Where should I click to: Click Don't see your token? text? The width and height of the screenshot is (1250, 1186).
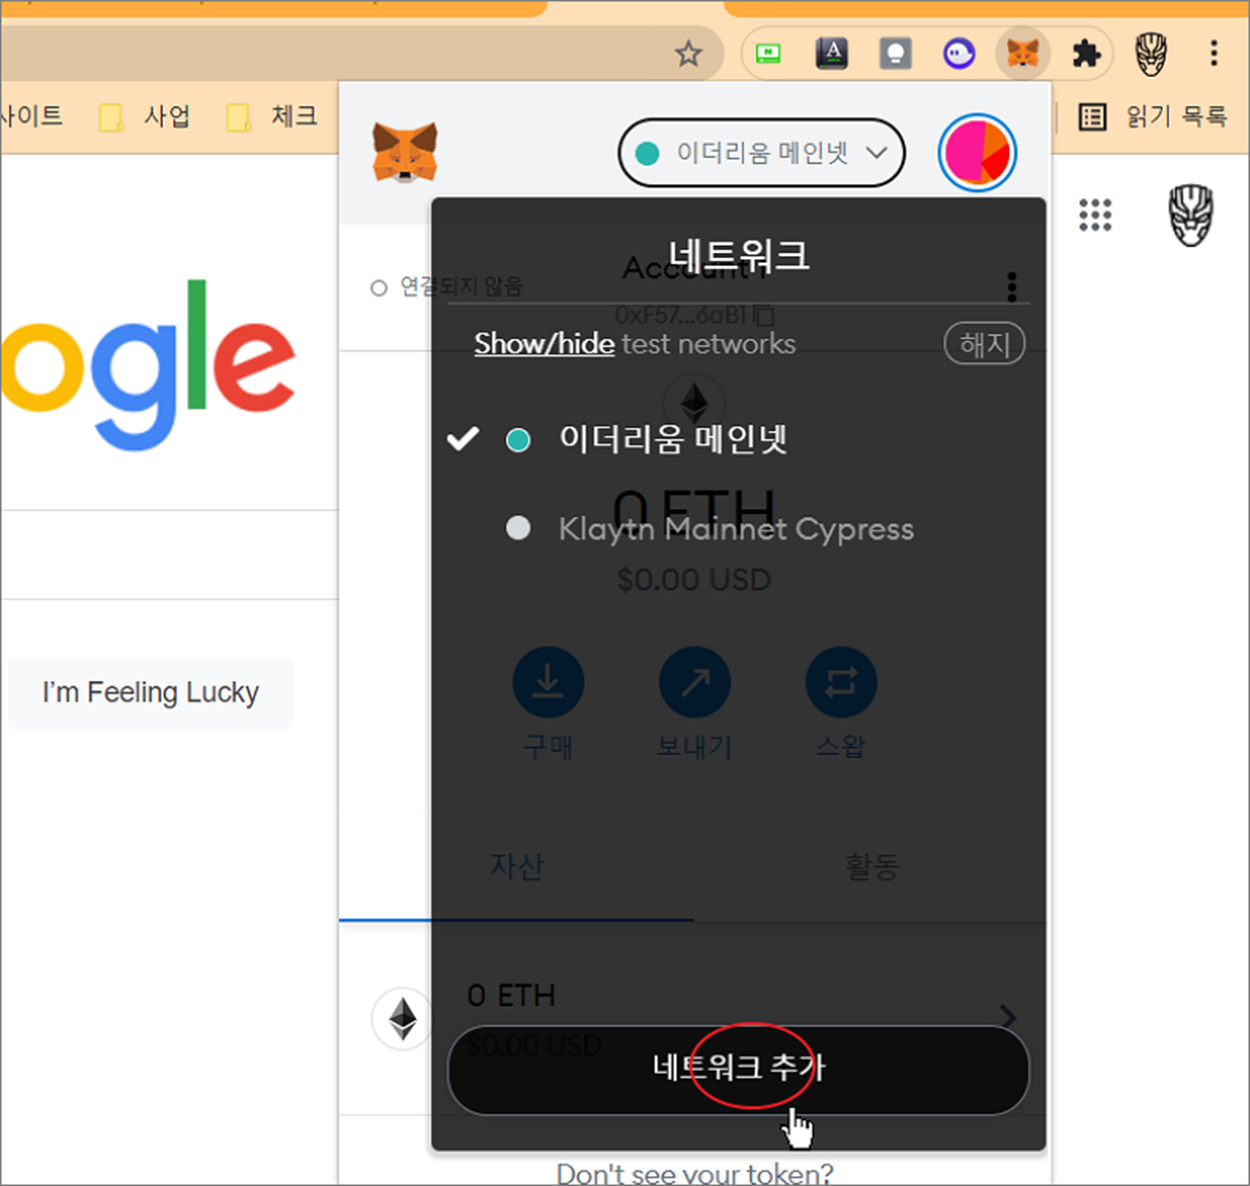tap(694, 1173)
